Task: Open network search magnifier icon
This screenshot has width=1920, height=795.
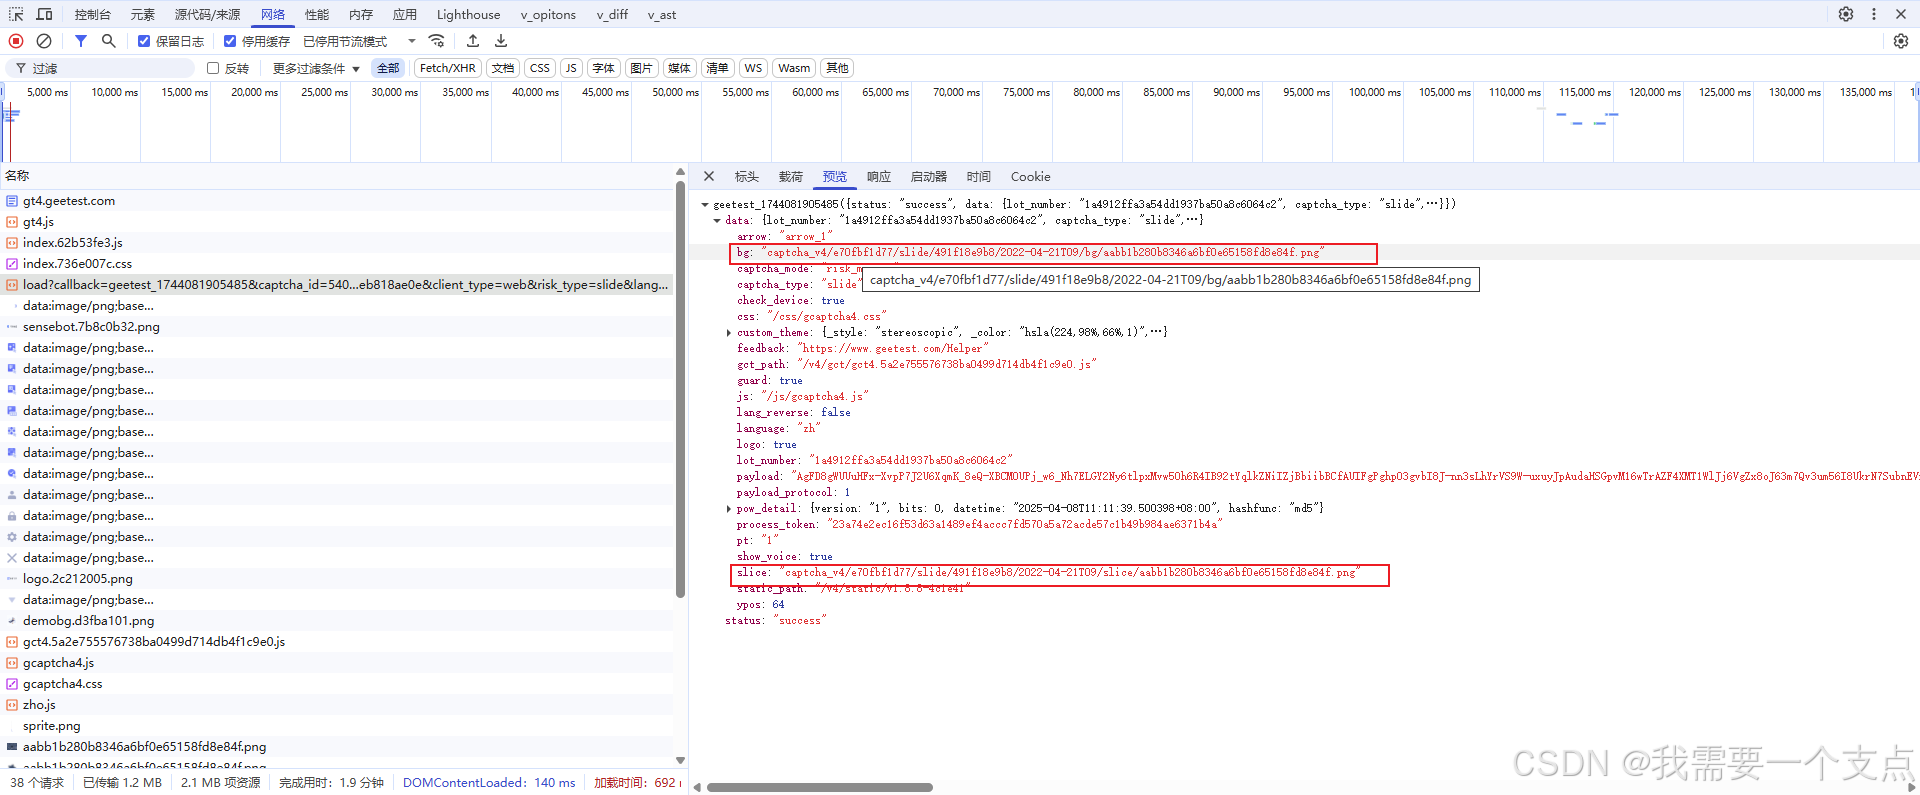Action: pos(109,41)
